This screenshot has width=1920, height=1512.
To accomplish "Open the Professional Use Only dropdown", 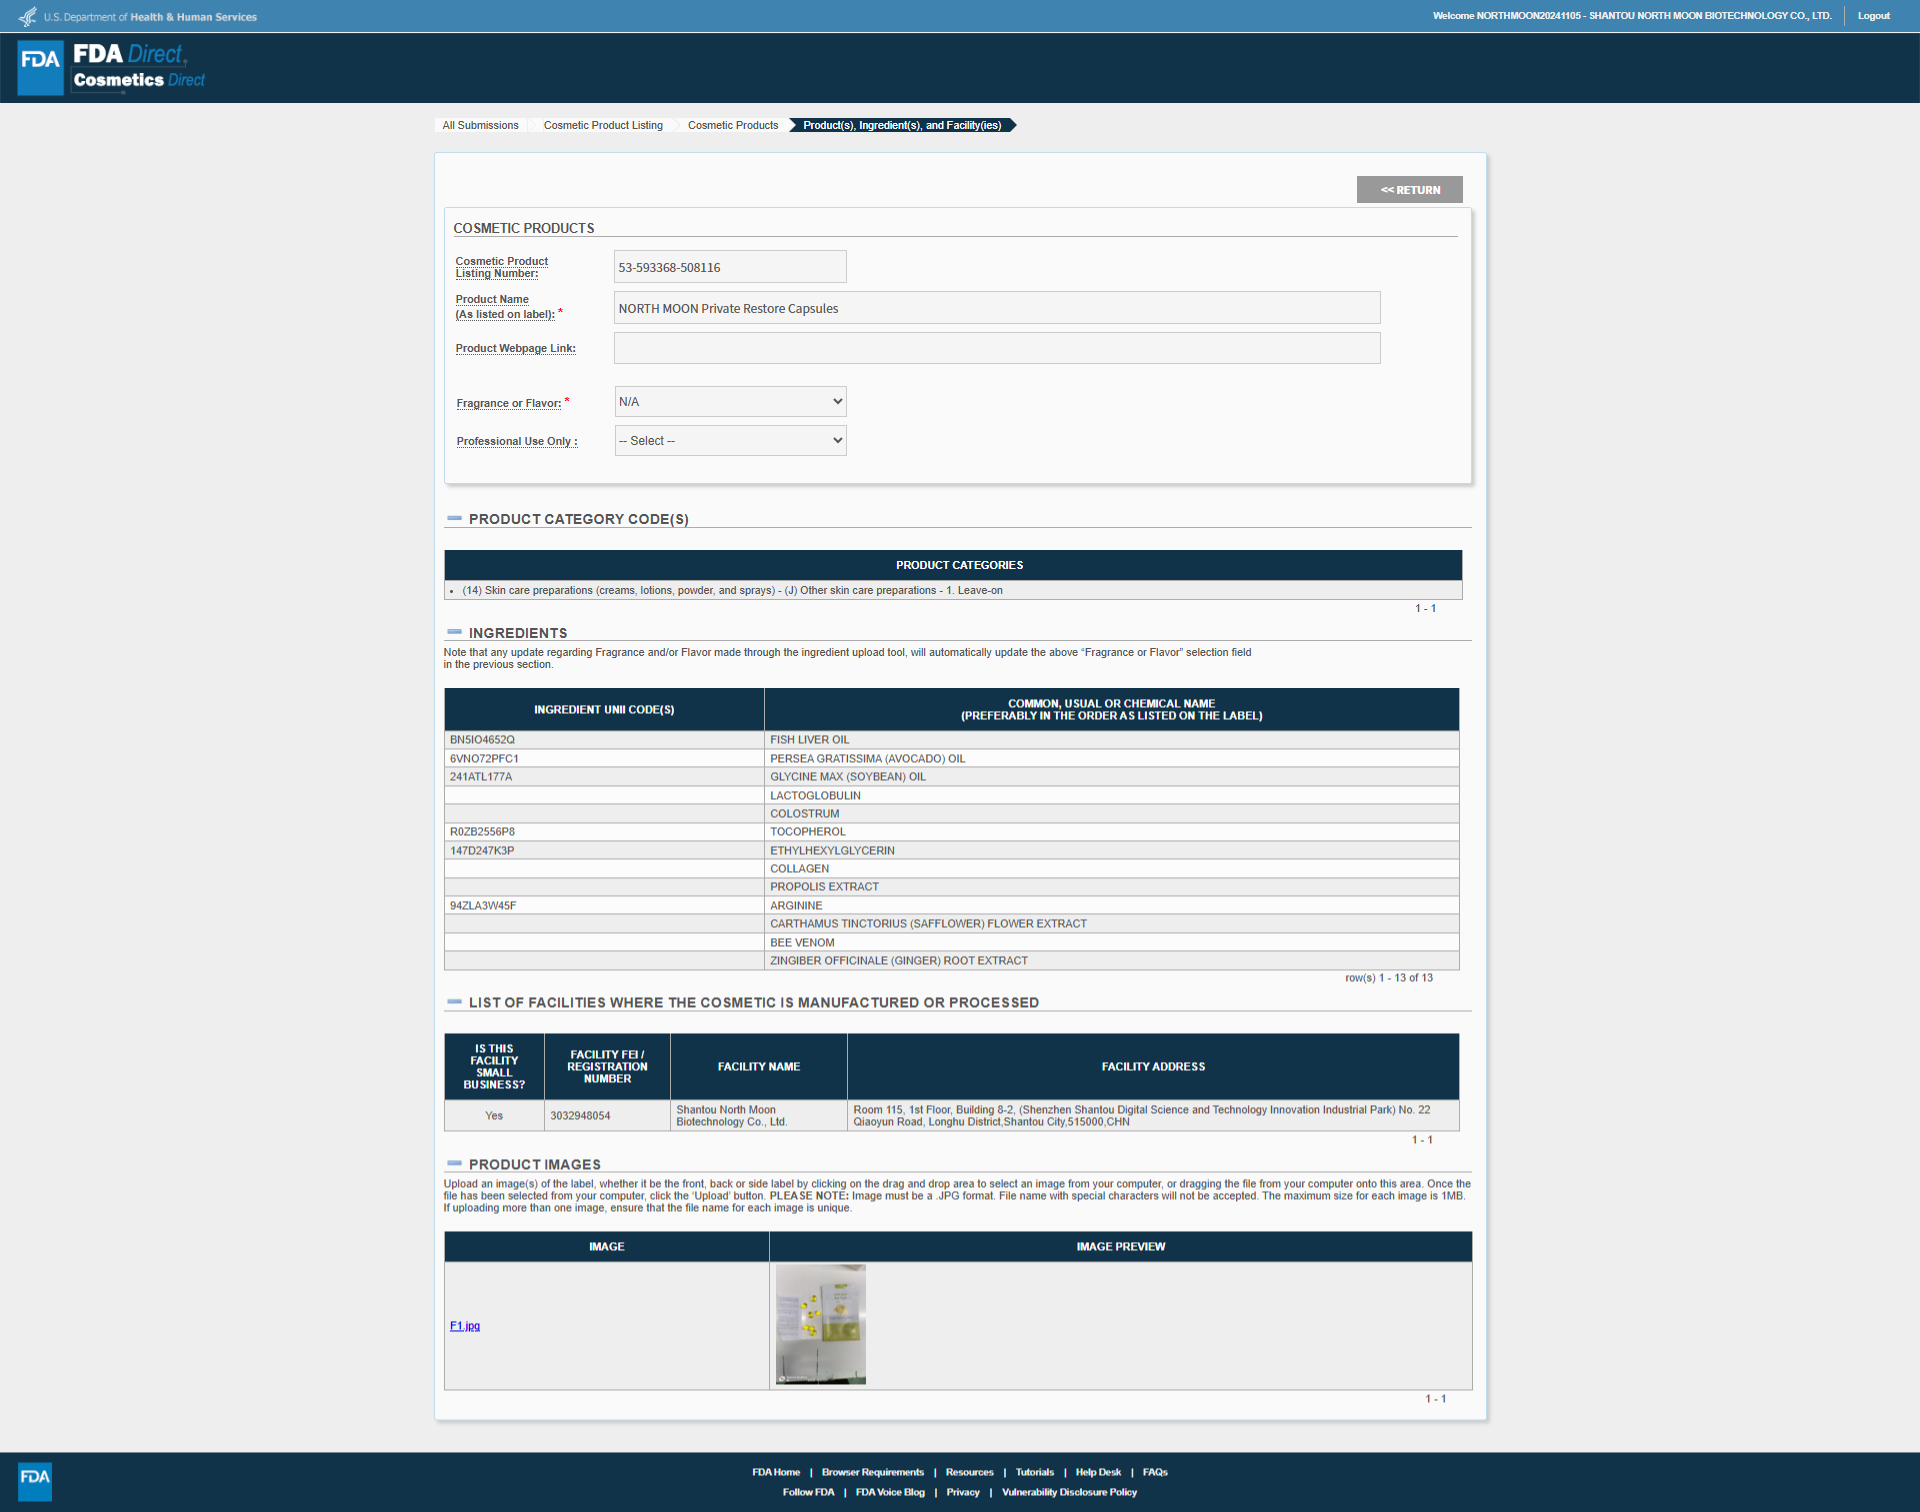I will pos(730,441).
